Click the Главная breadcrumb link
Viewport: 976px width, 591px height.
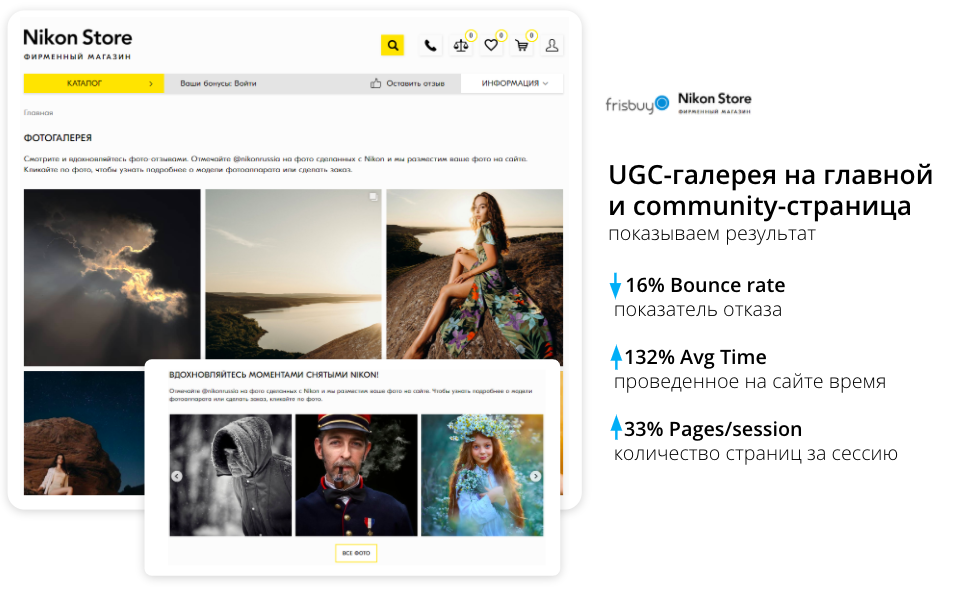(38, 113)
